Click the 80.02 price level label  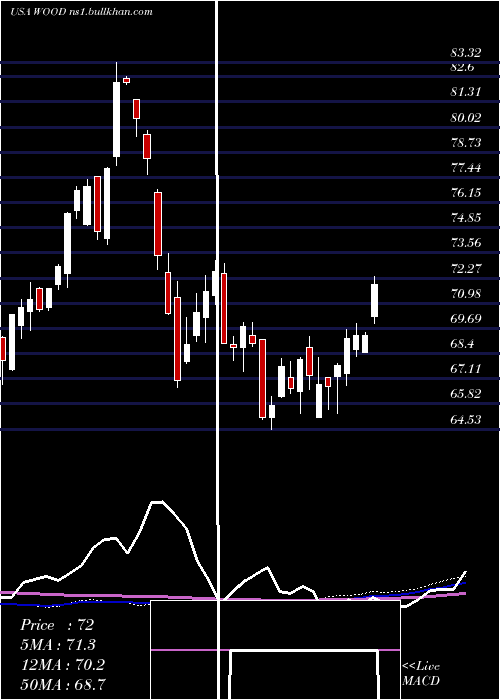(x=466, y=118)
